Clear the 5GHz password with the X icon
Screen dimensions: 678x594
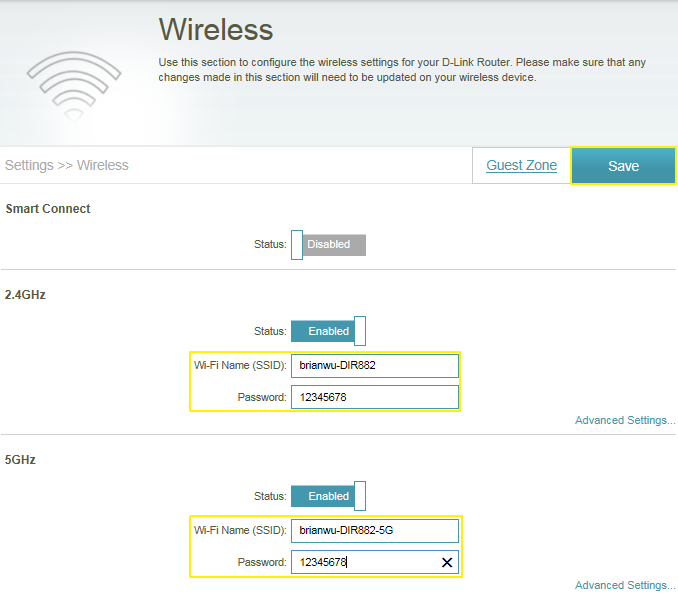click(447, 563)
